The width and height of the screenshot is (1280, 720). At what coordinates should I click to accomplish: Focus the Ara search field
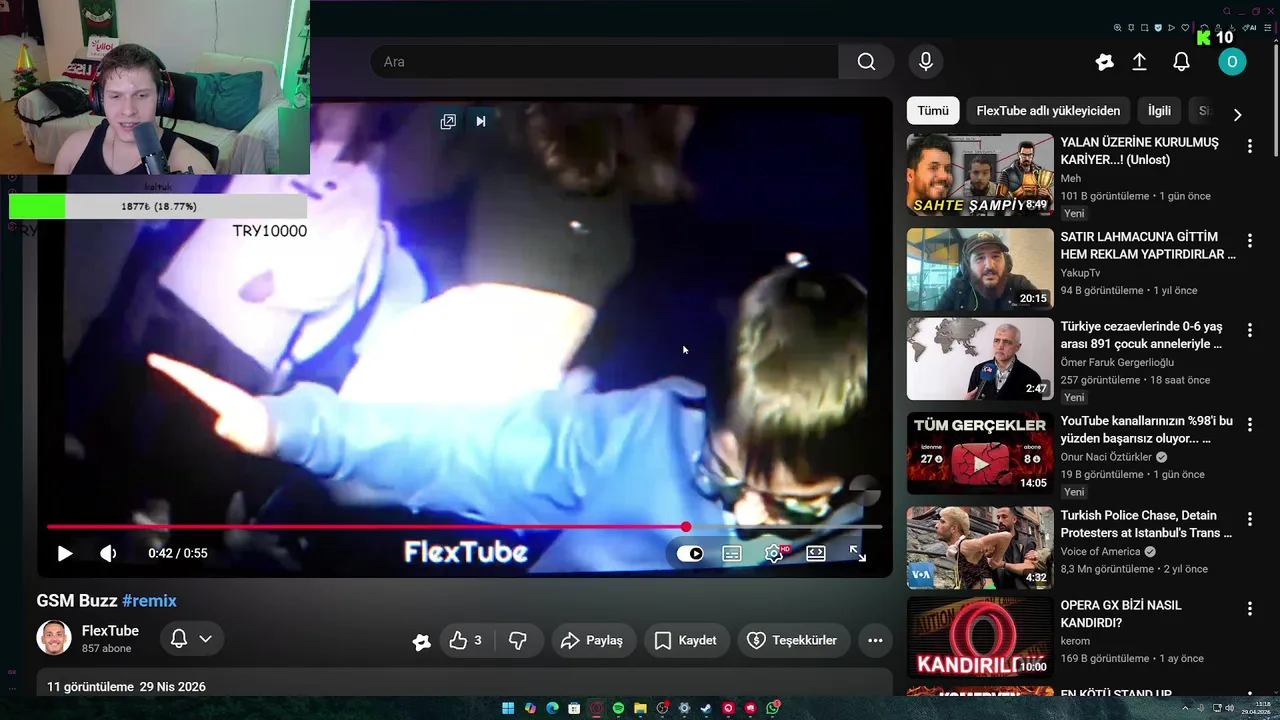point(604,62)
